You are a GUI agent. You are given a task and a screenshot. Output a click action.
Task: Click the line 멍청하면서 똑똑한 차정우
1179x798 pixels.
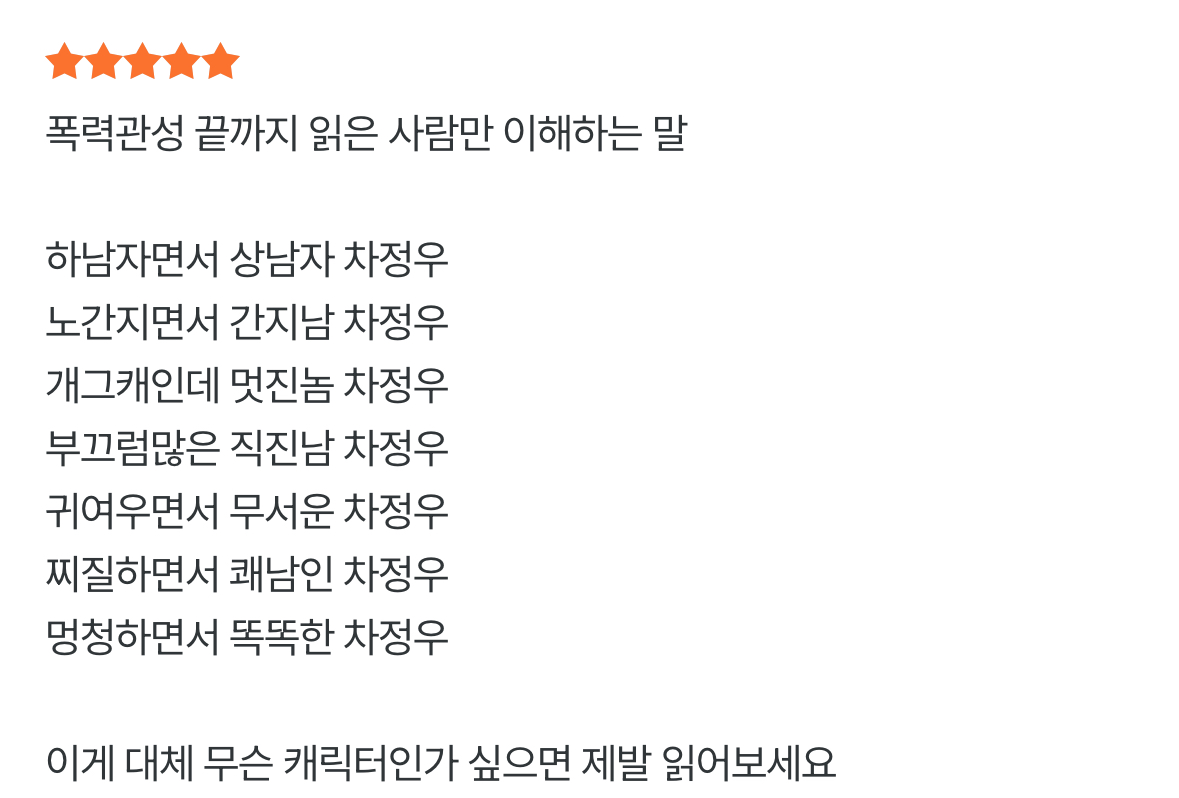pos(247,637)
